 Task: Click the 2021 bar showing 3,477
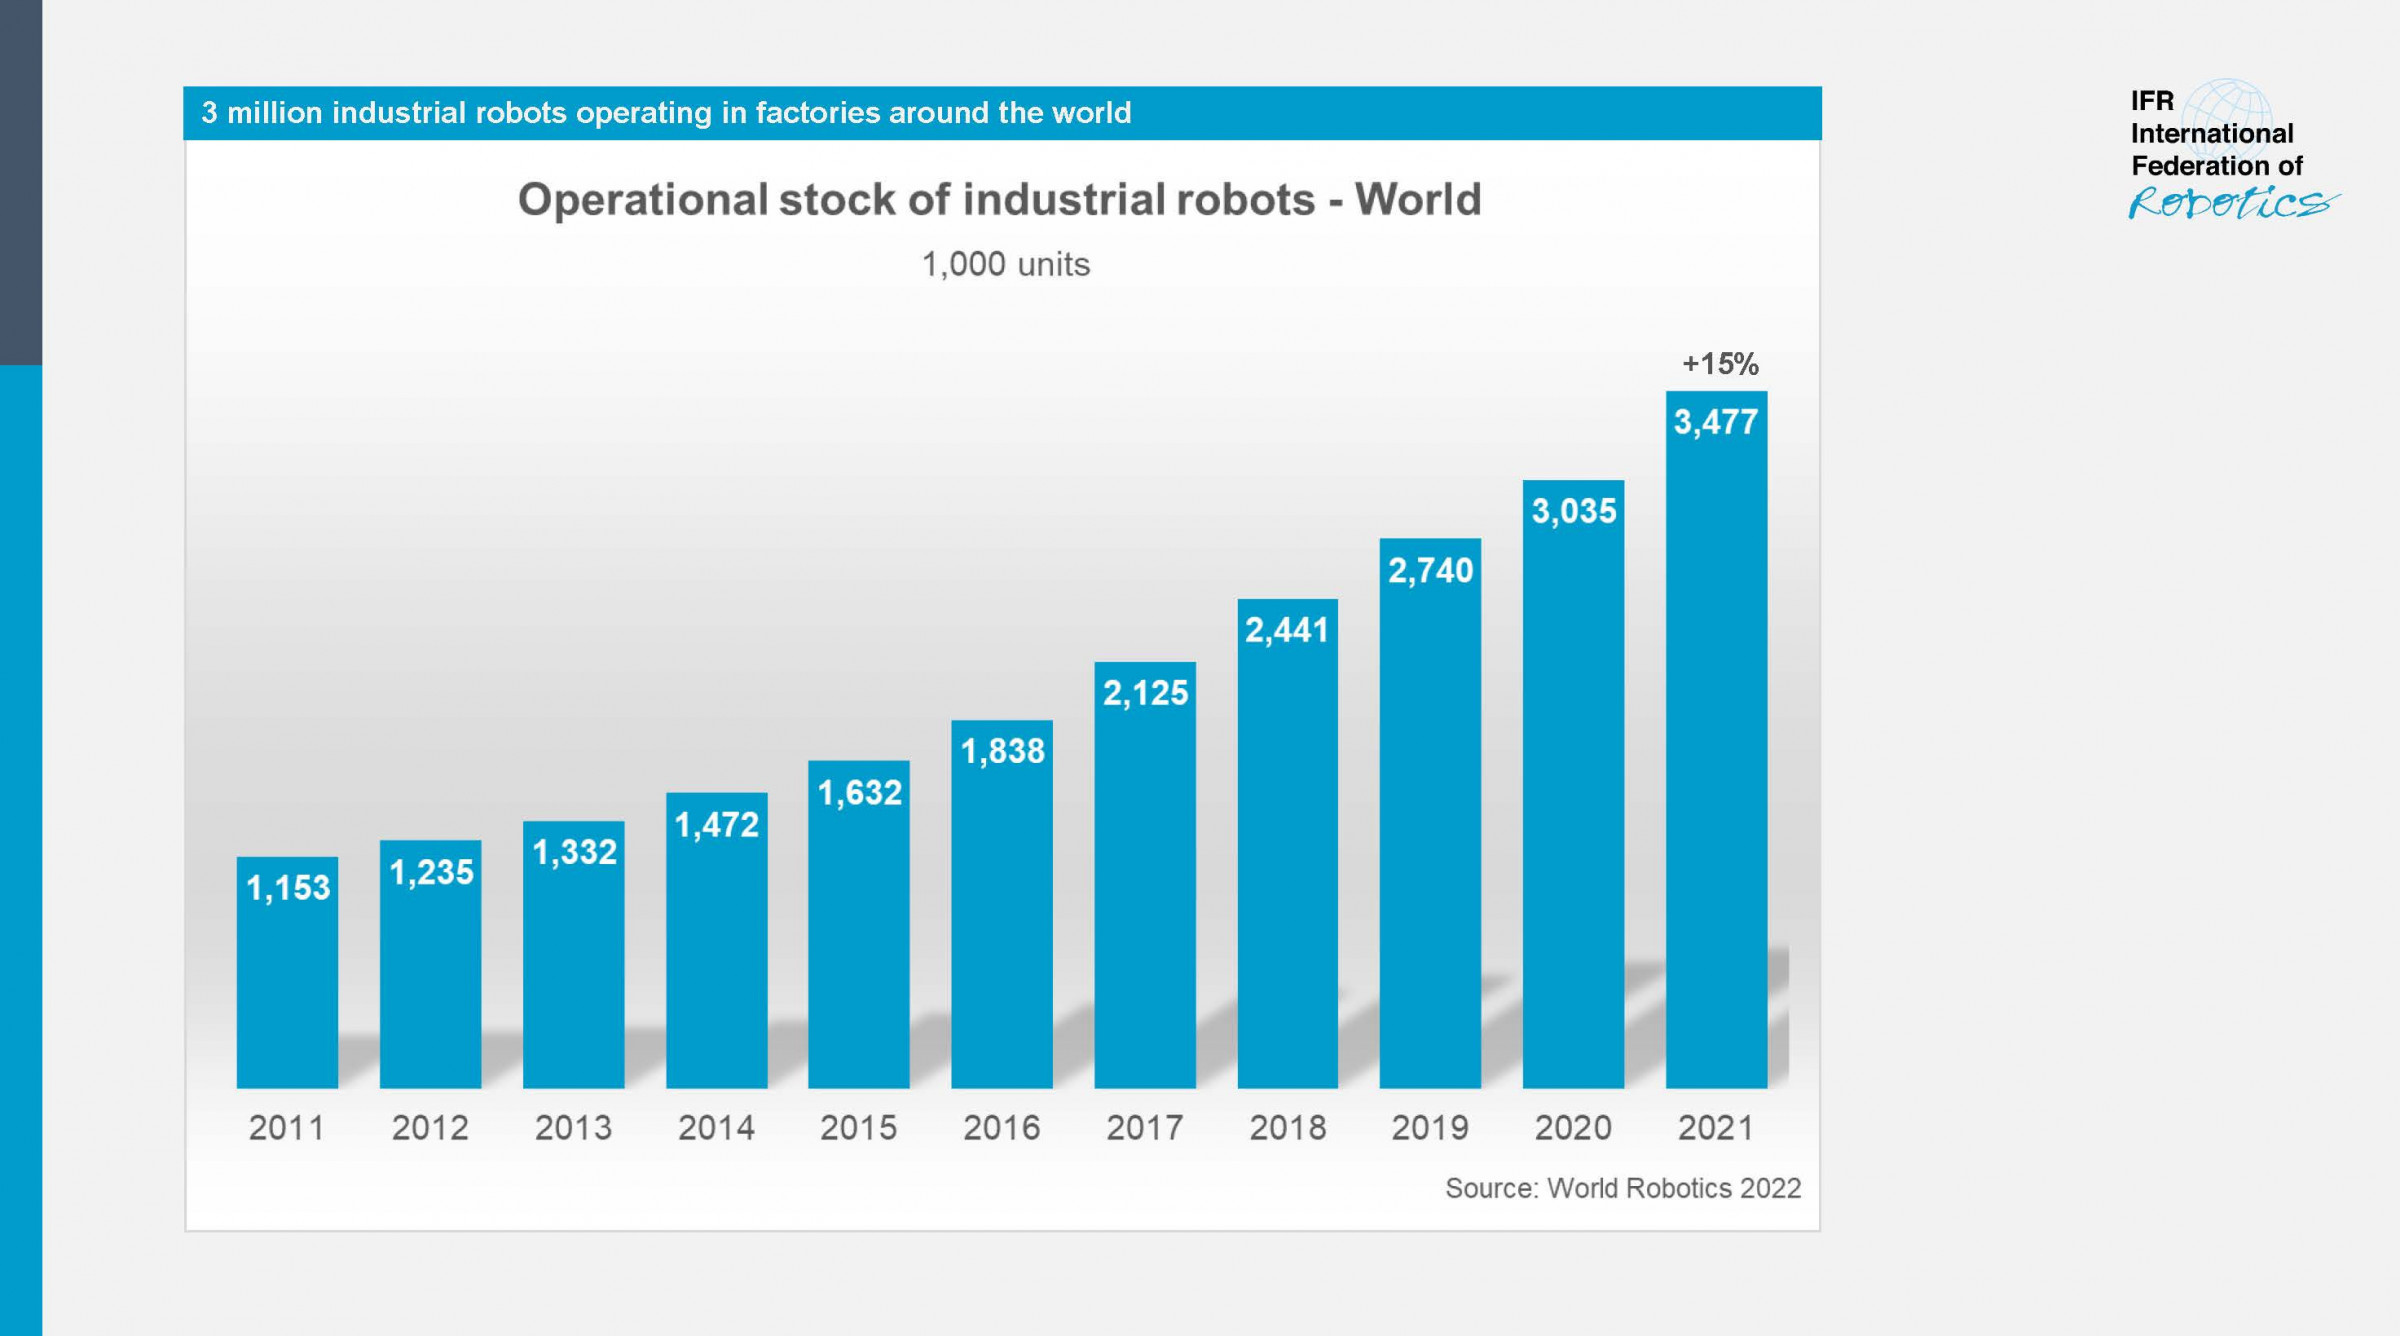[x=1716, y=740]
